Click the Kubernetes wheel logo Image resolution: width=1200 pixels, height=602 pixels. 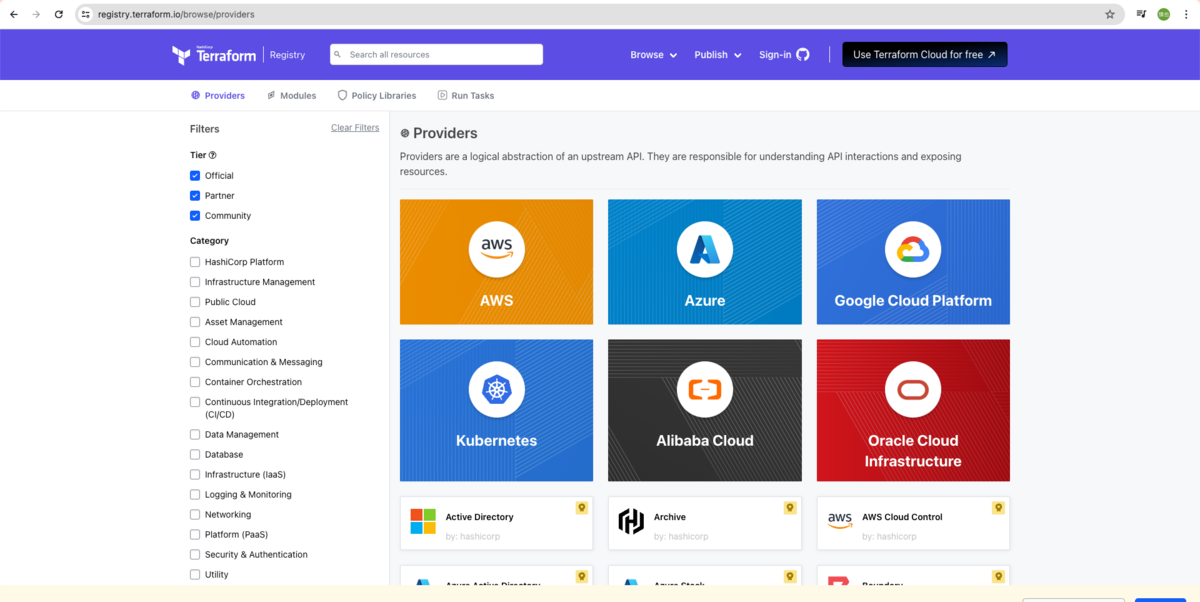click(x=496, y=389)
